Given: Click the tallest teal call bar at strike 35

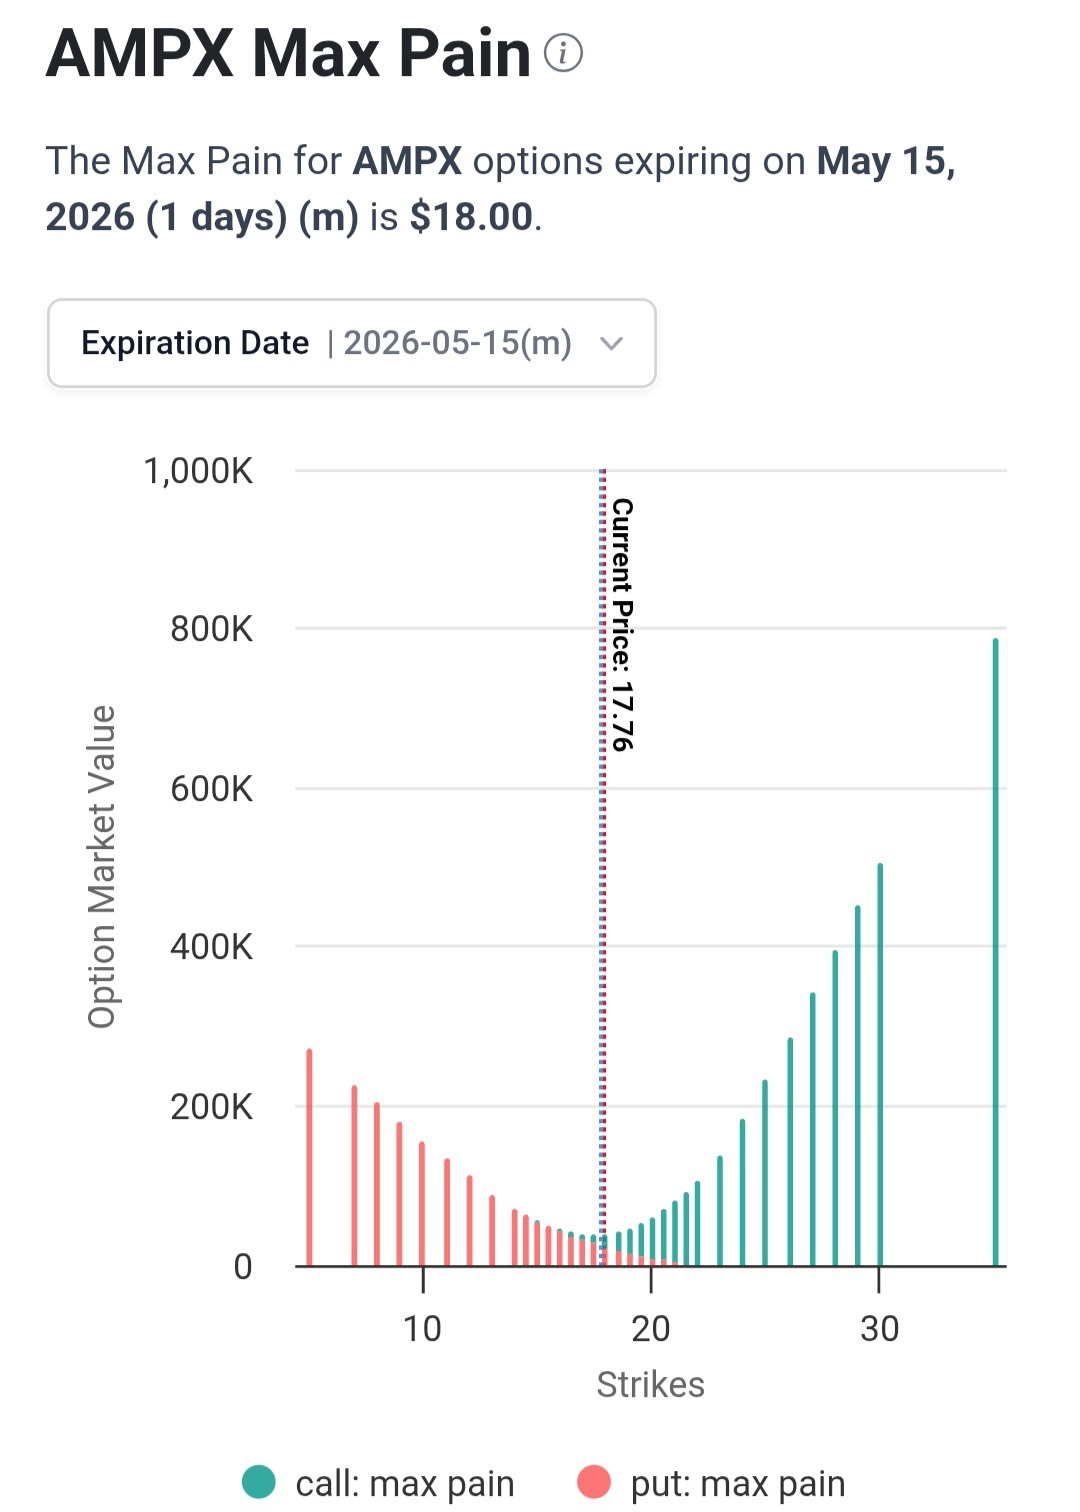Looking at the screenshot, I should [x=995, y=952].
